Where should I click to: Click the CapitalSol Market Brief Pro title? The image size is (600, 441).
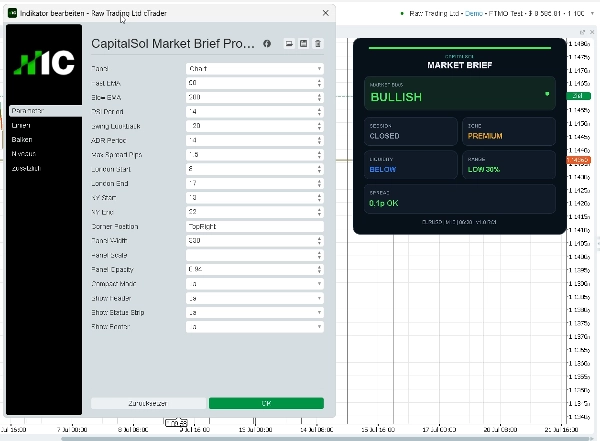[x=173, y=44]
